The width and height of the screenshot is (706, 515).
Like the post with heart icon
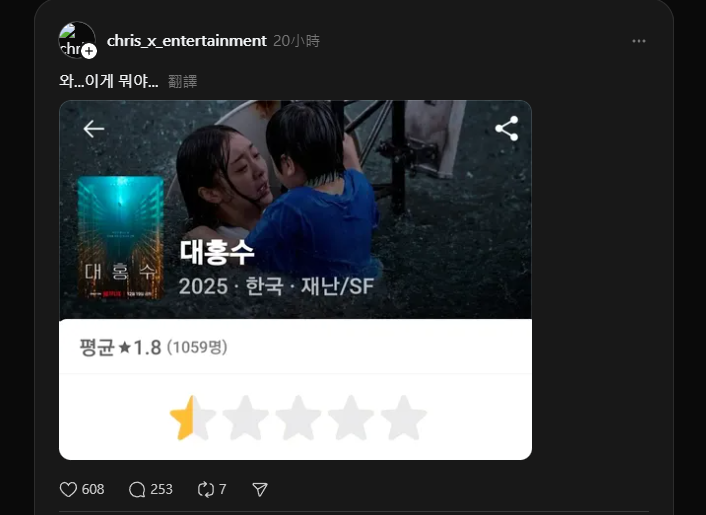tap(68, 489)
